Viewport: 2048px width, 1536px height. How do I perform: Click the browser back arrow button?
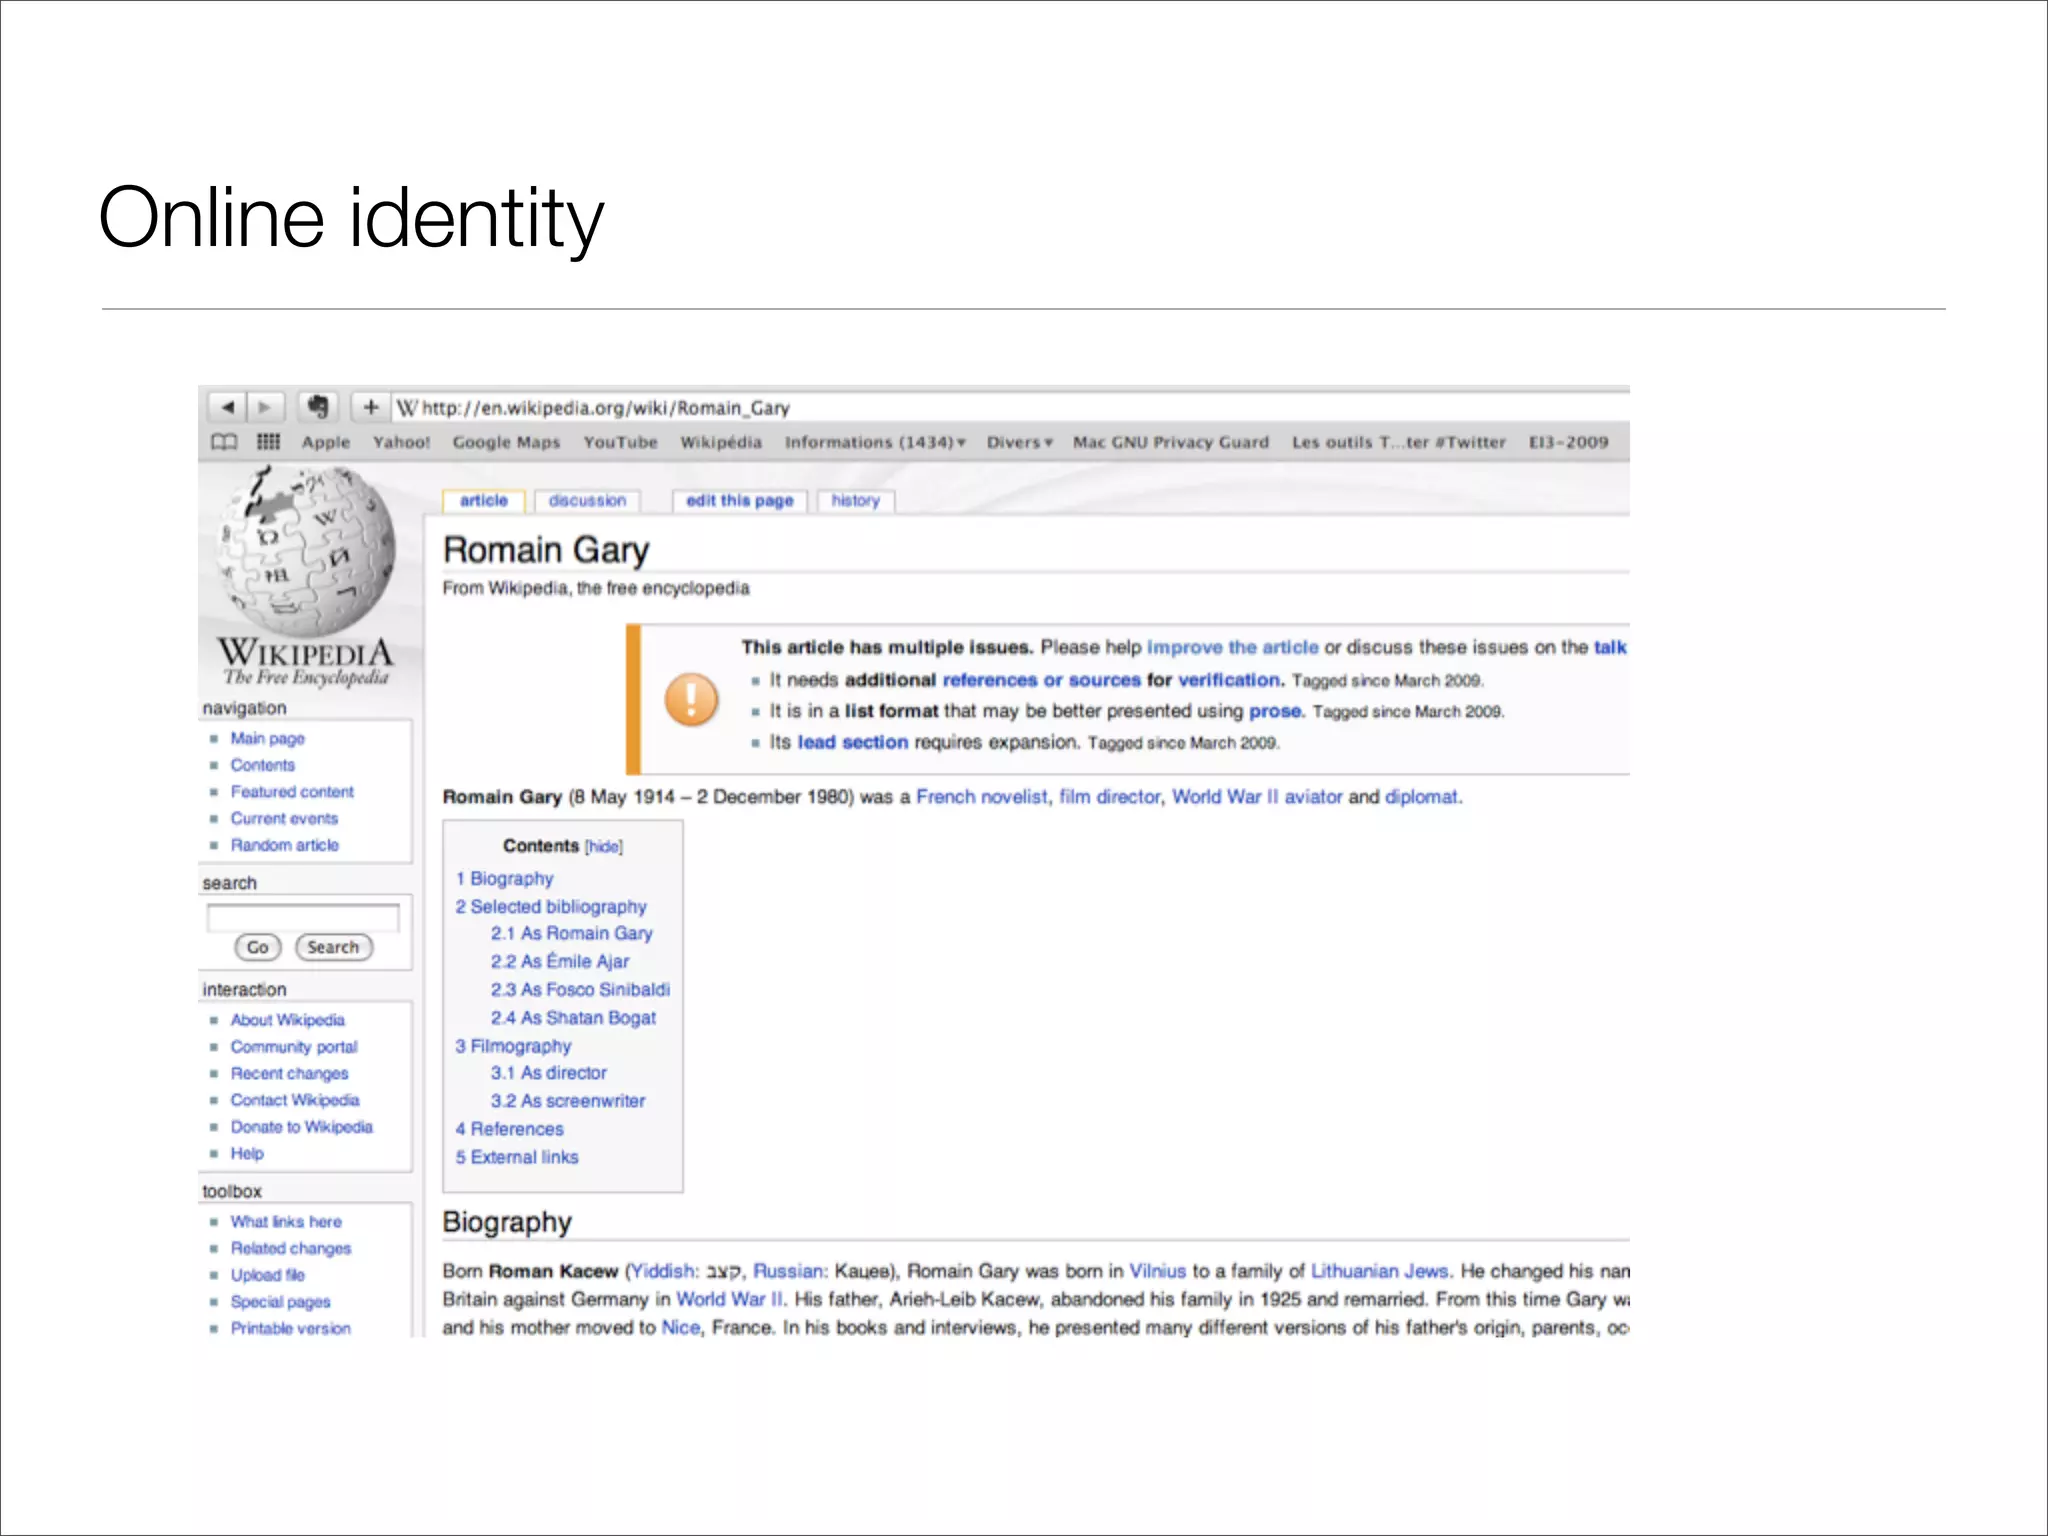pyautogui.click(x=228, y=407)
